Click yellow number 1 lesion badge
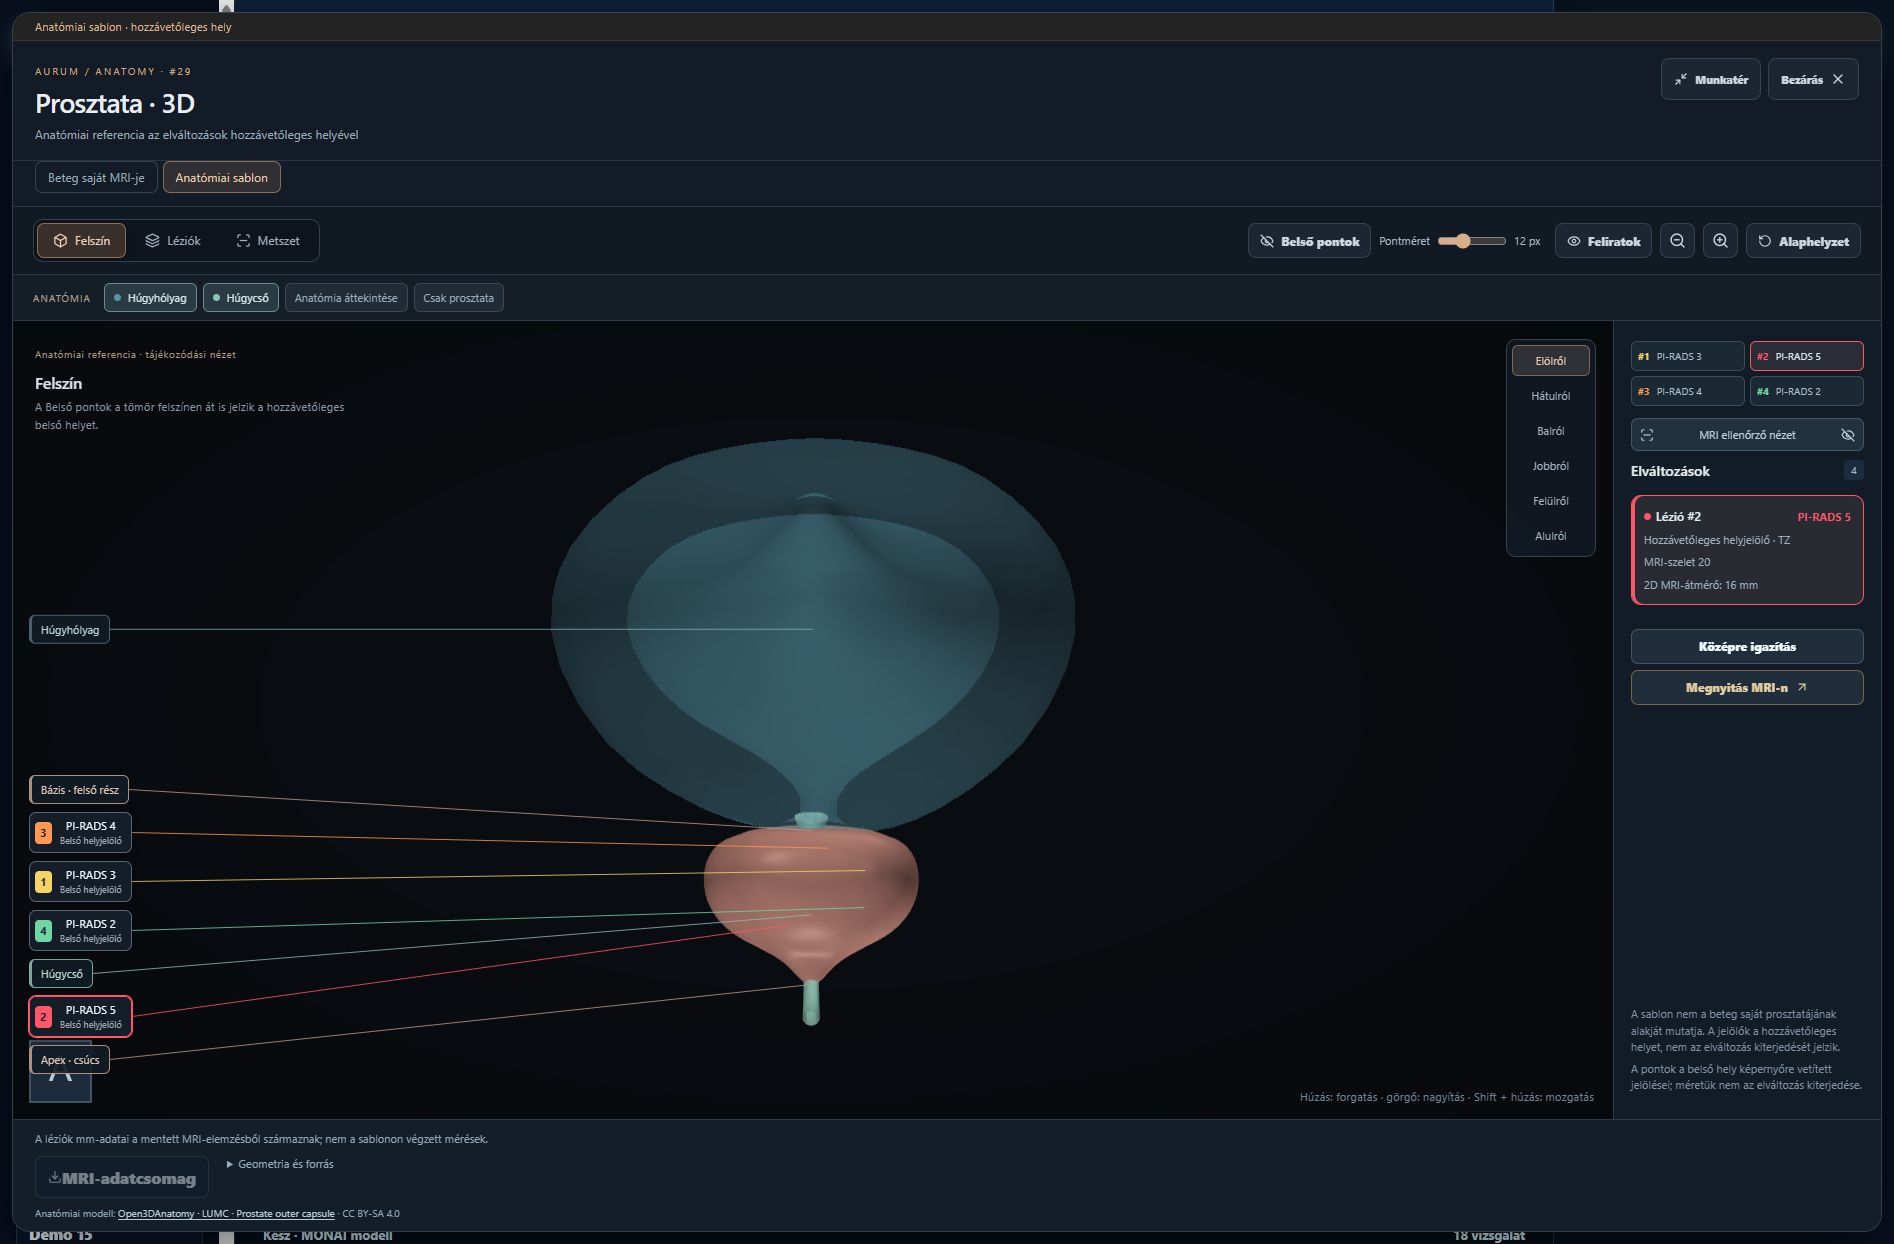Viewport: 1894px width, 1244px height. pos(43,882)
